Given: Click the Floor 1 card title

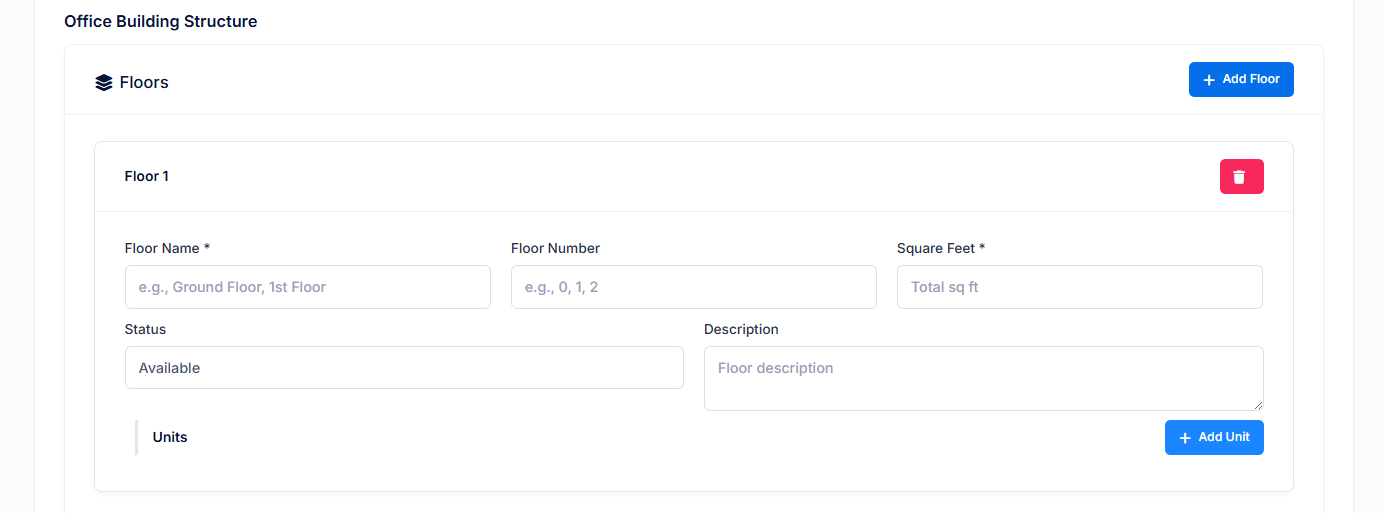Looking at the screenshot, I should (x=146, y=176).
